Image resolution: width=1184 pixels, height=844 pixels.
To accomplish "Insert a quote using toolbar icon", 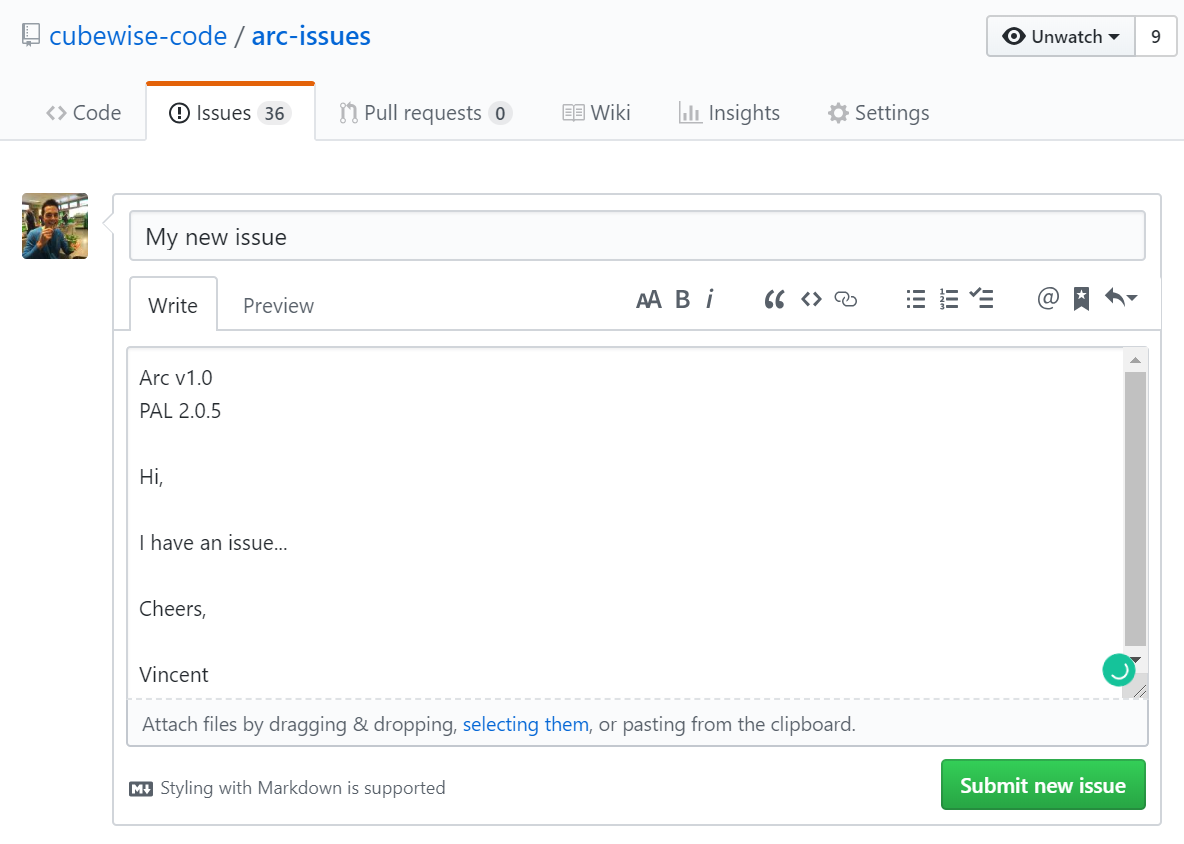I will pyautogui.click(x=774, y=299).
